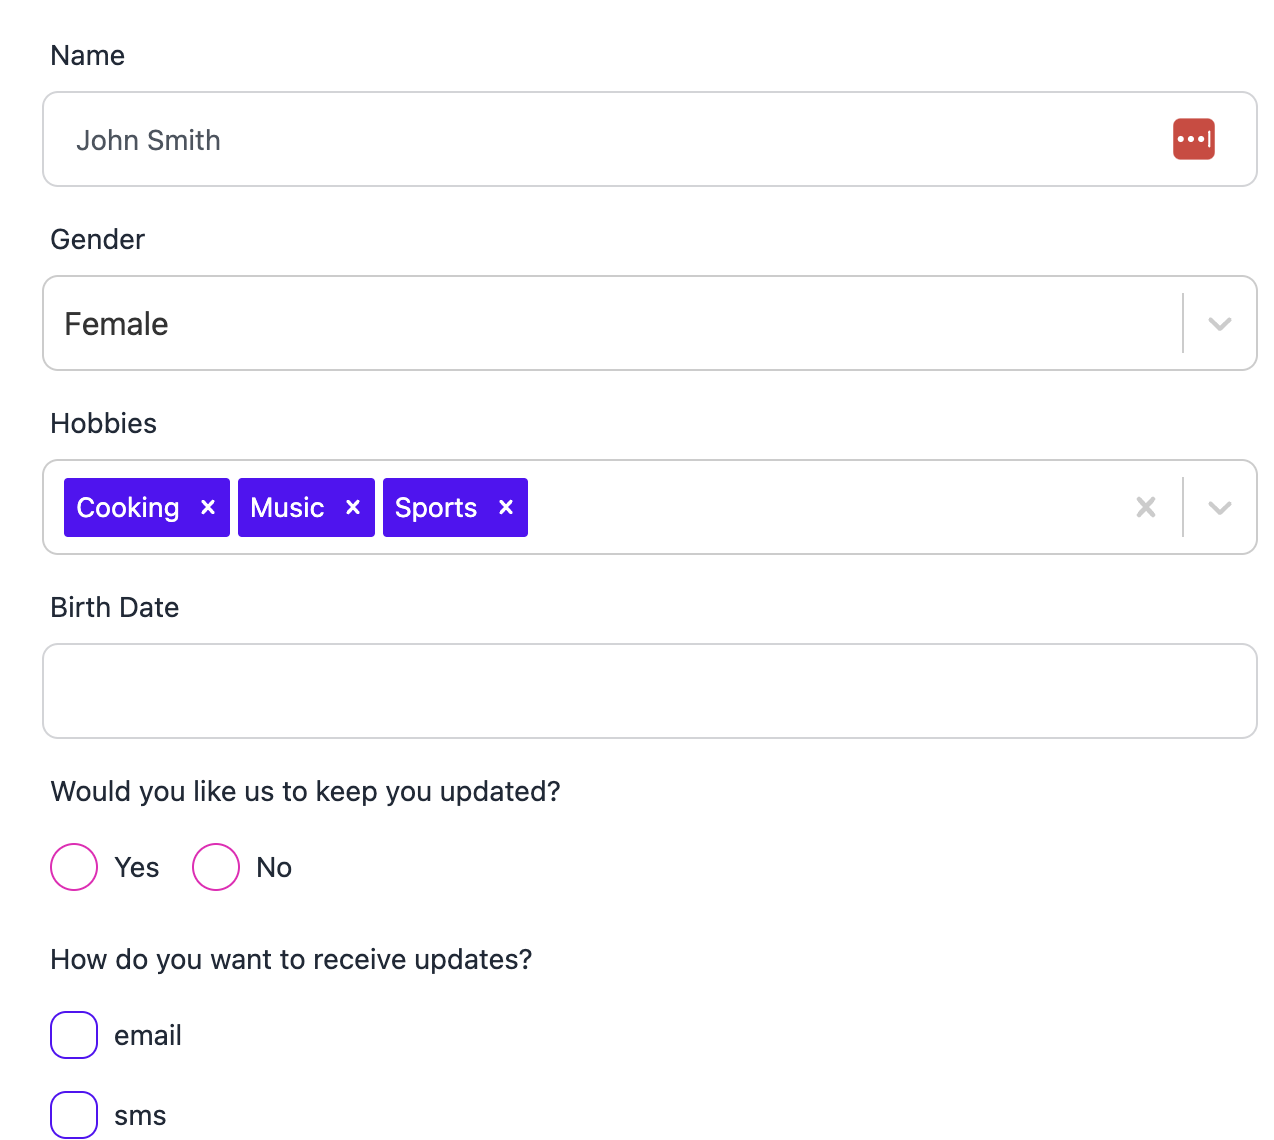Expand the Gender dropdown chevron
Viewport: 1274px width, 1140px height.
[x=1219, y=324]
